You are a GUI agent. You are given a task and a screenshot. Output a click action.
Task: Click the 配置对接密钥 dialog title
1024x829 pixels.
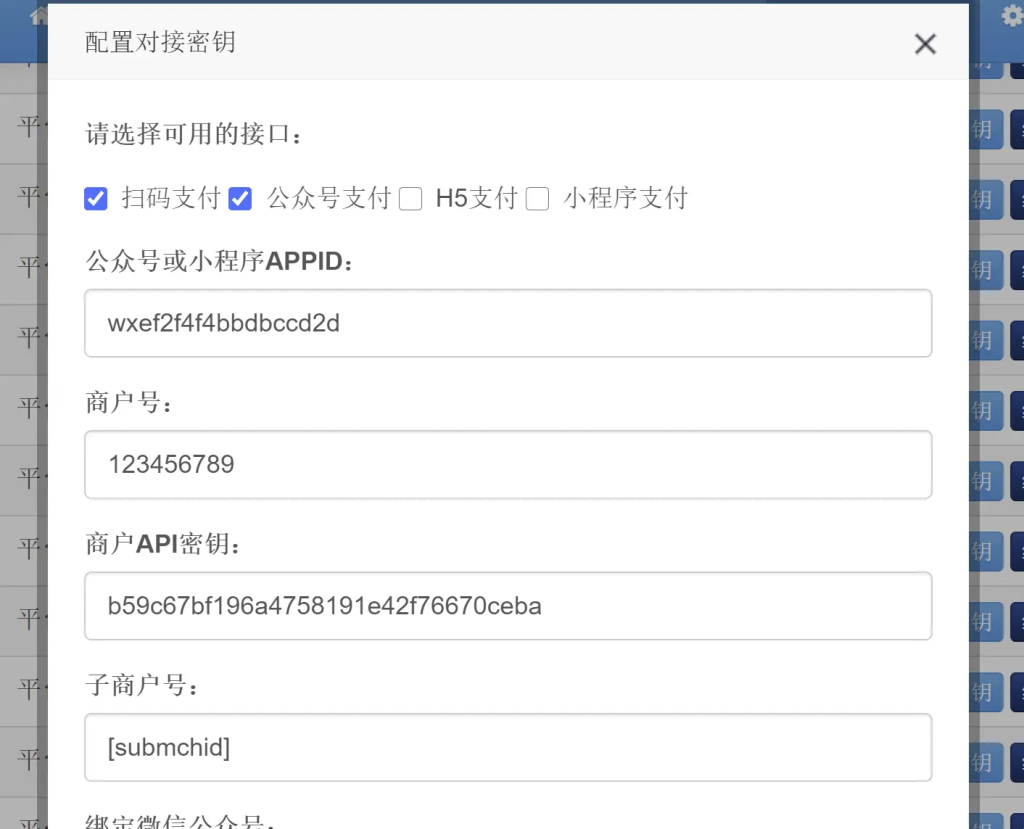click(160, 43)
